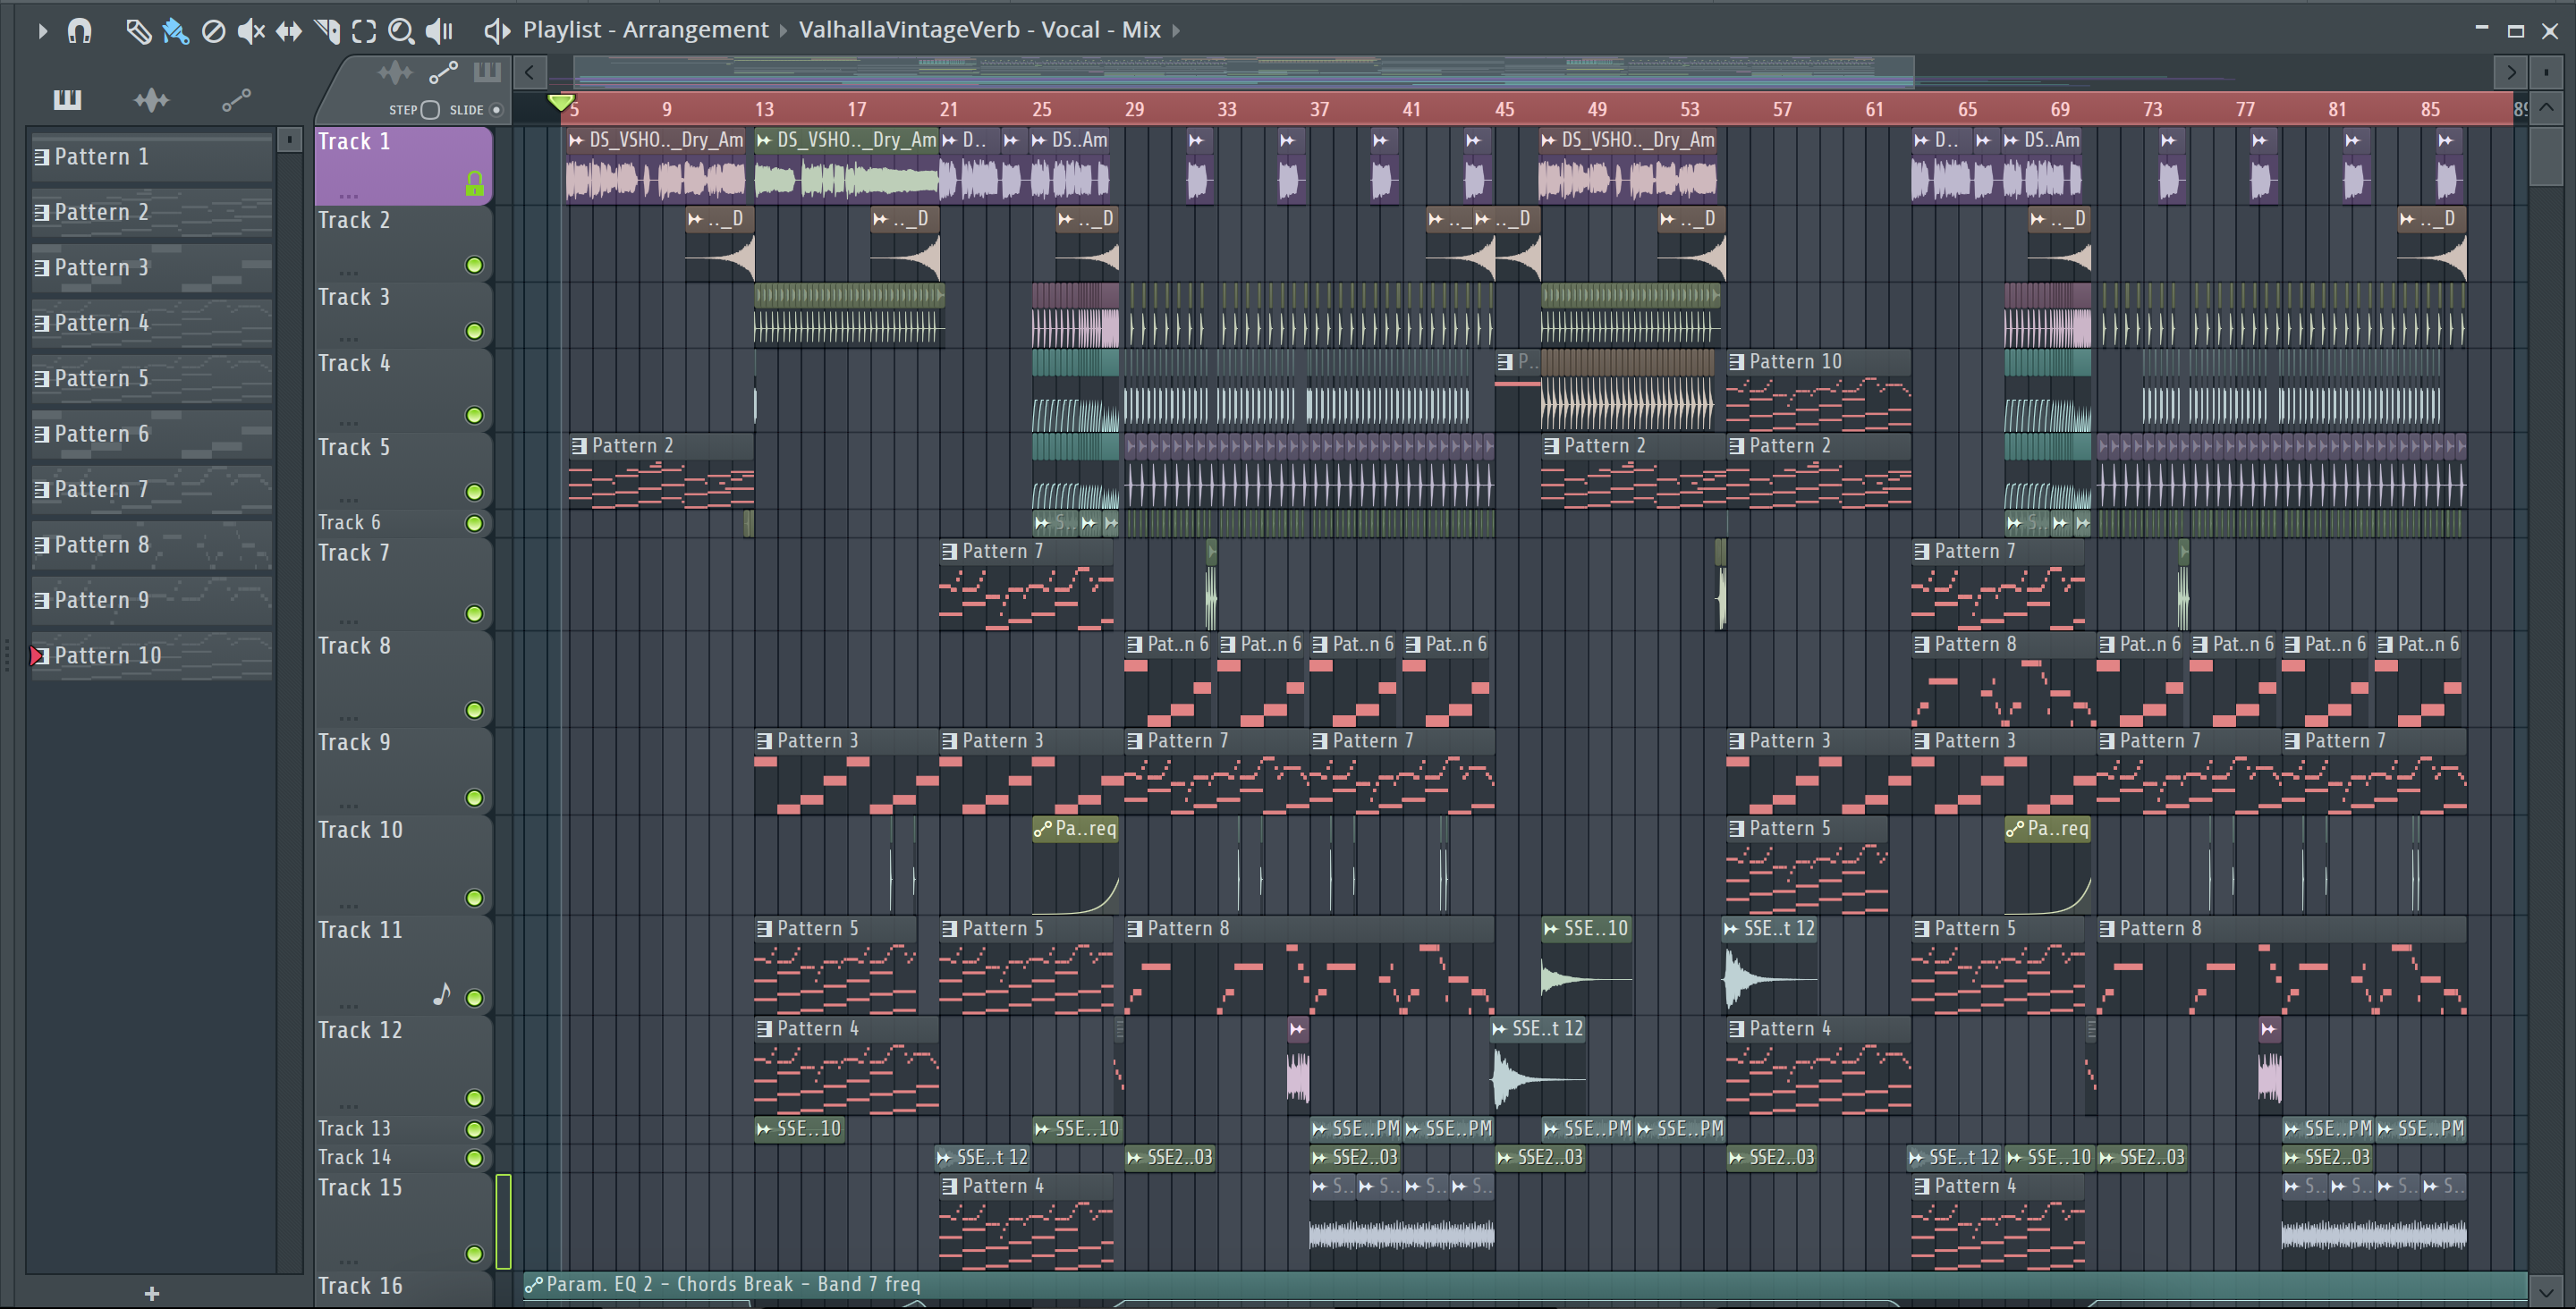
Task: Show automation clips in the picker panel
Action: (236, 99)
